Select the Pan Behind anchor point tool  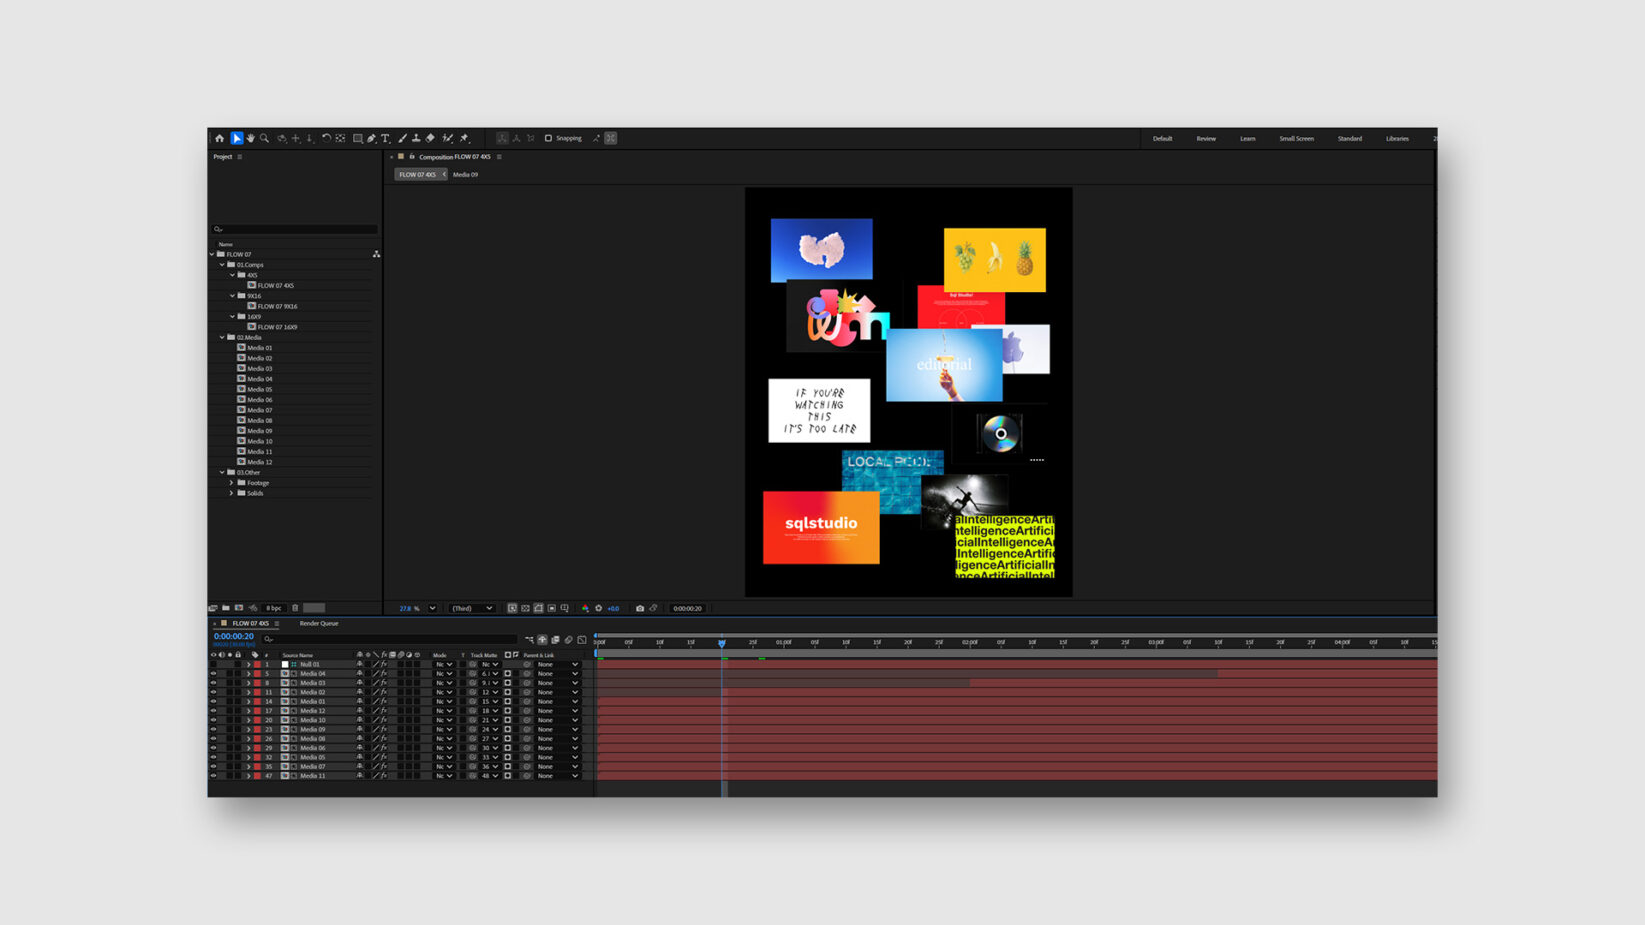[340, 139]
